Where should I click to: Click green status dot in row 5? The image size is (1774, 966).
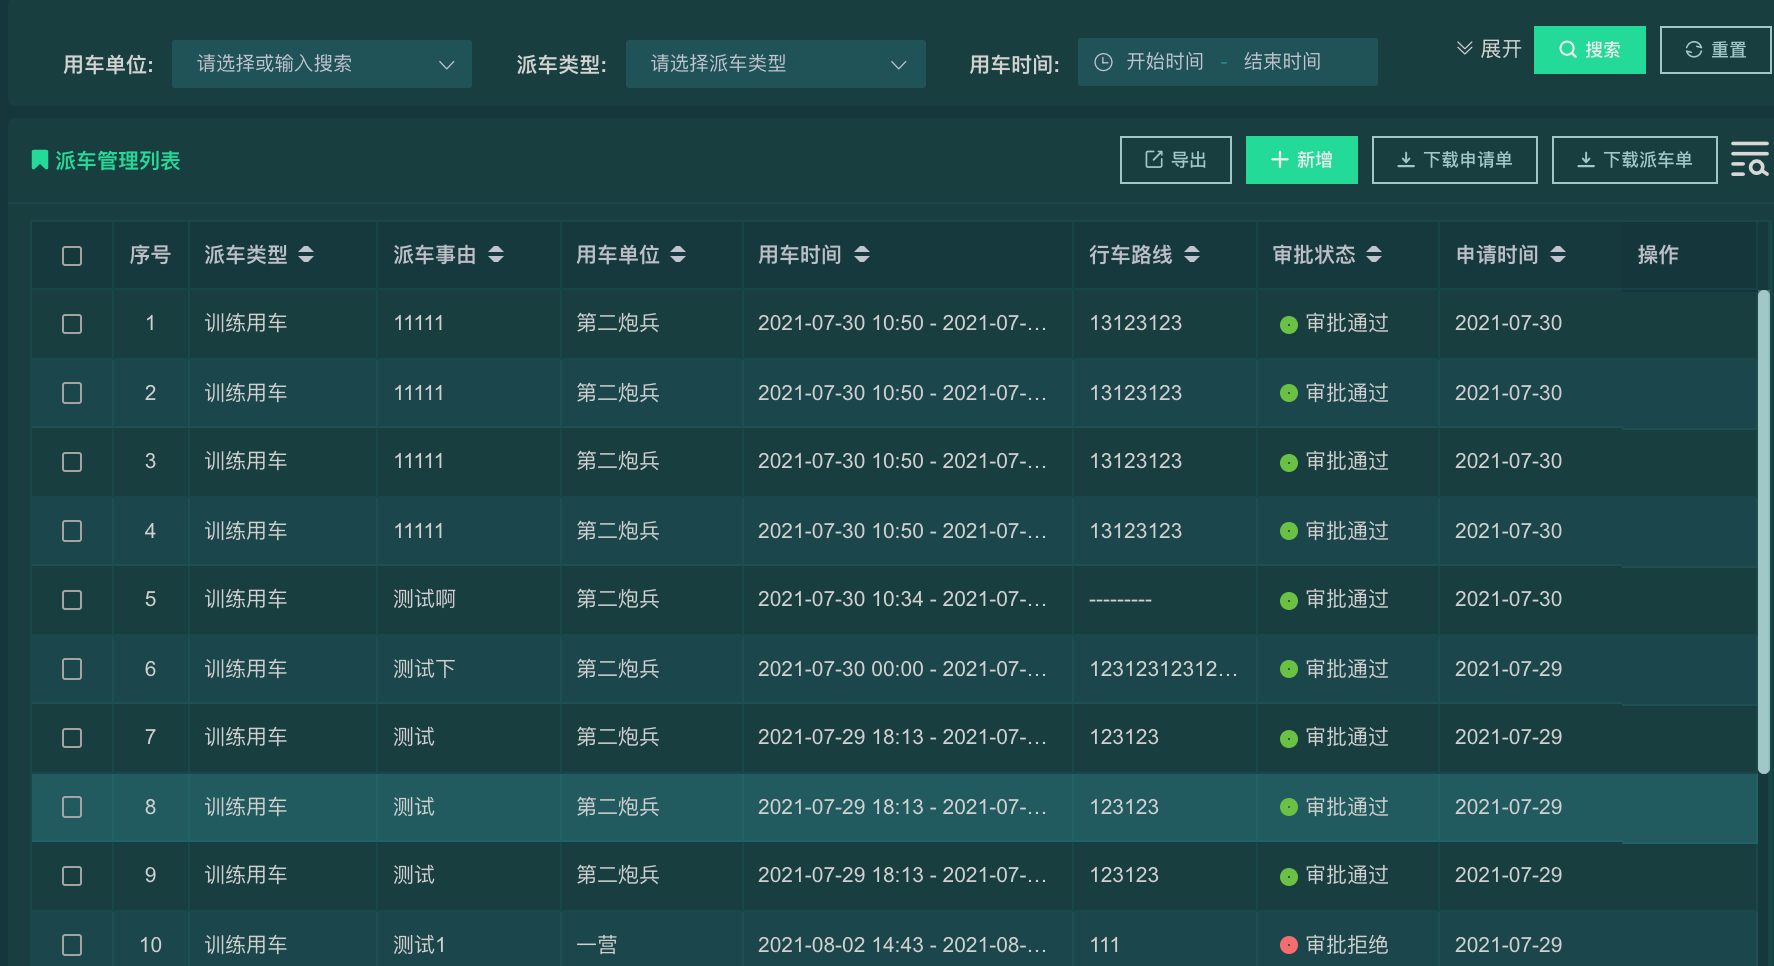click(x=1289, y=600)
